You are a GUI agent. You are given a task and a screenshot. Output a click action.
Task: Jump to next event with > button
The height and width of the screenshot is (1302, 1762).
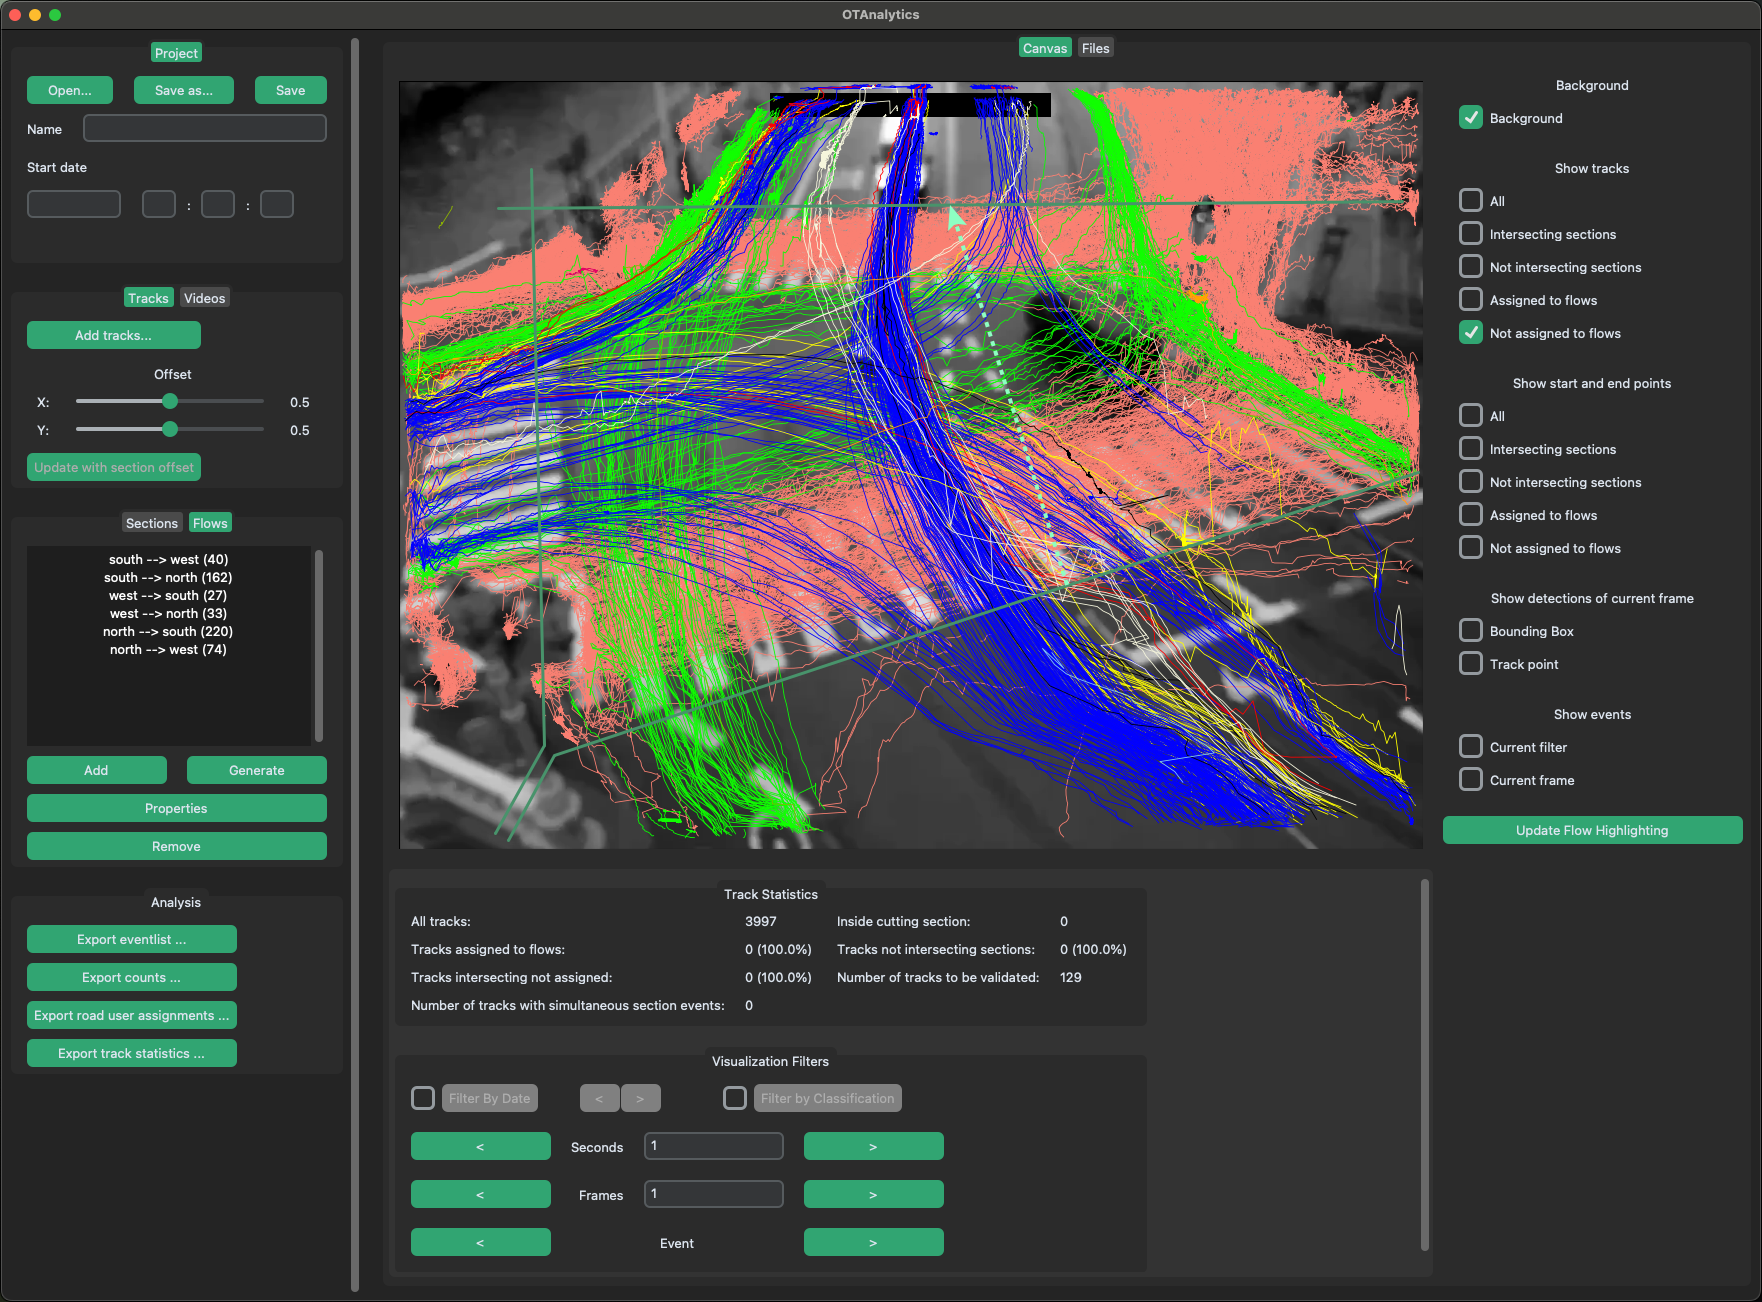tap(873, 1242)
